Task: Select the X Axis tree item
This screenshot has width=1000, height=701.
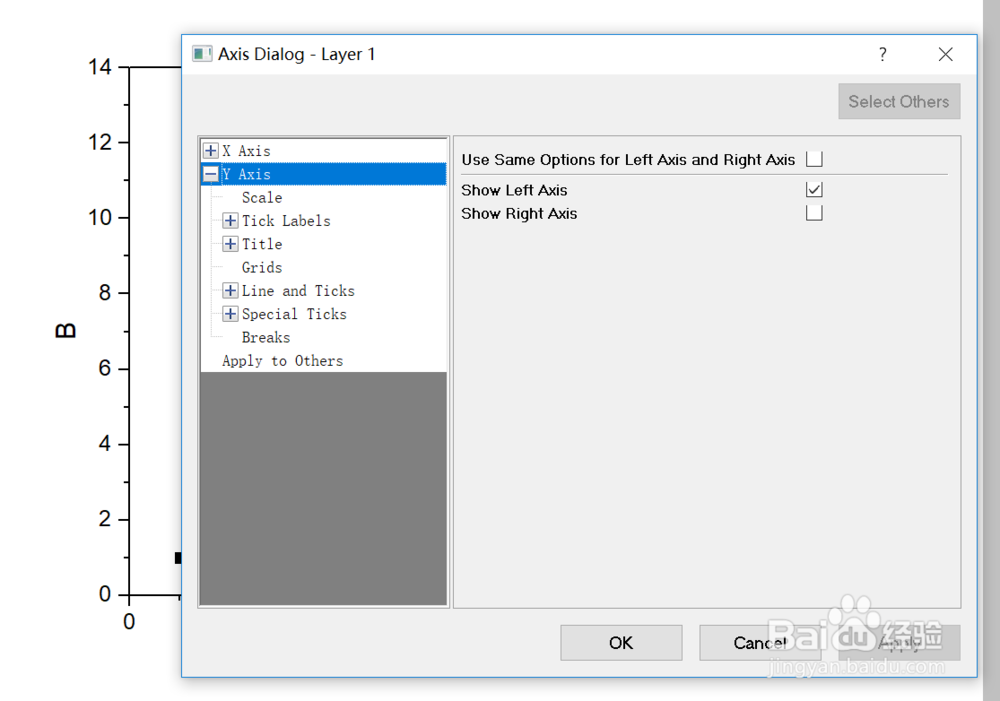Action: pos(246,151)
